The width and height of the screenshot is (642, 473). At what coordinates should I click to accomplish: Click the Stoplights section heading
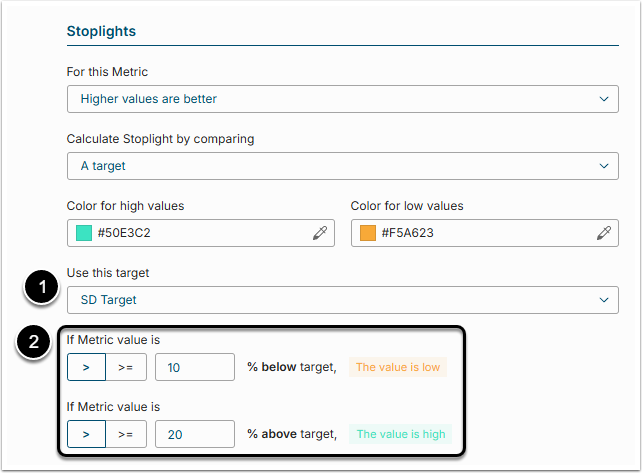101,31
